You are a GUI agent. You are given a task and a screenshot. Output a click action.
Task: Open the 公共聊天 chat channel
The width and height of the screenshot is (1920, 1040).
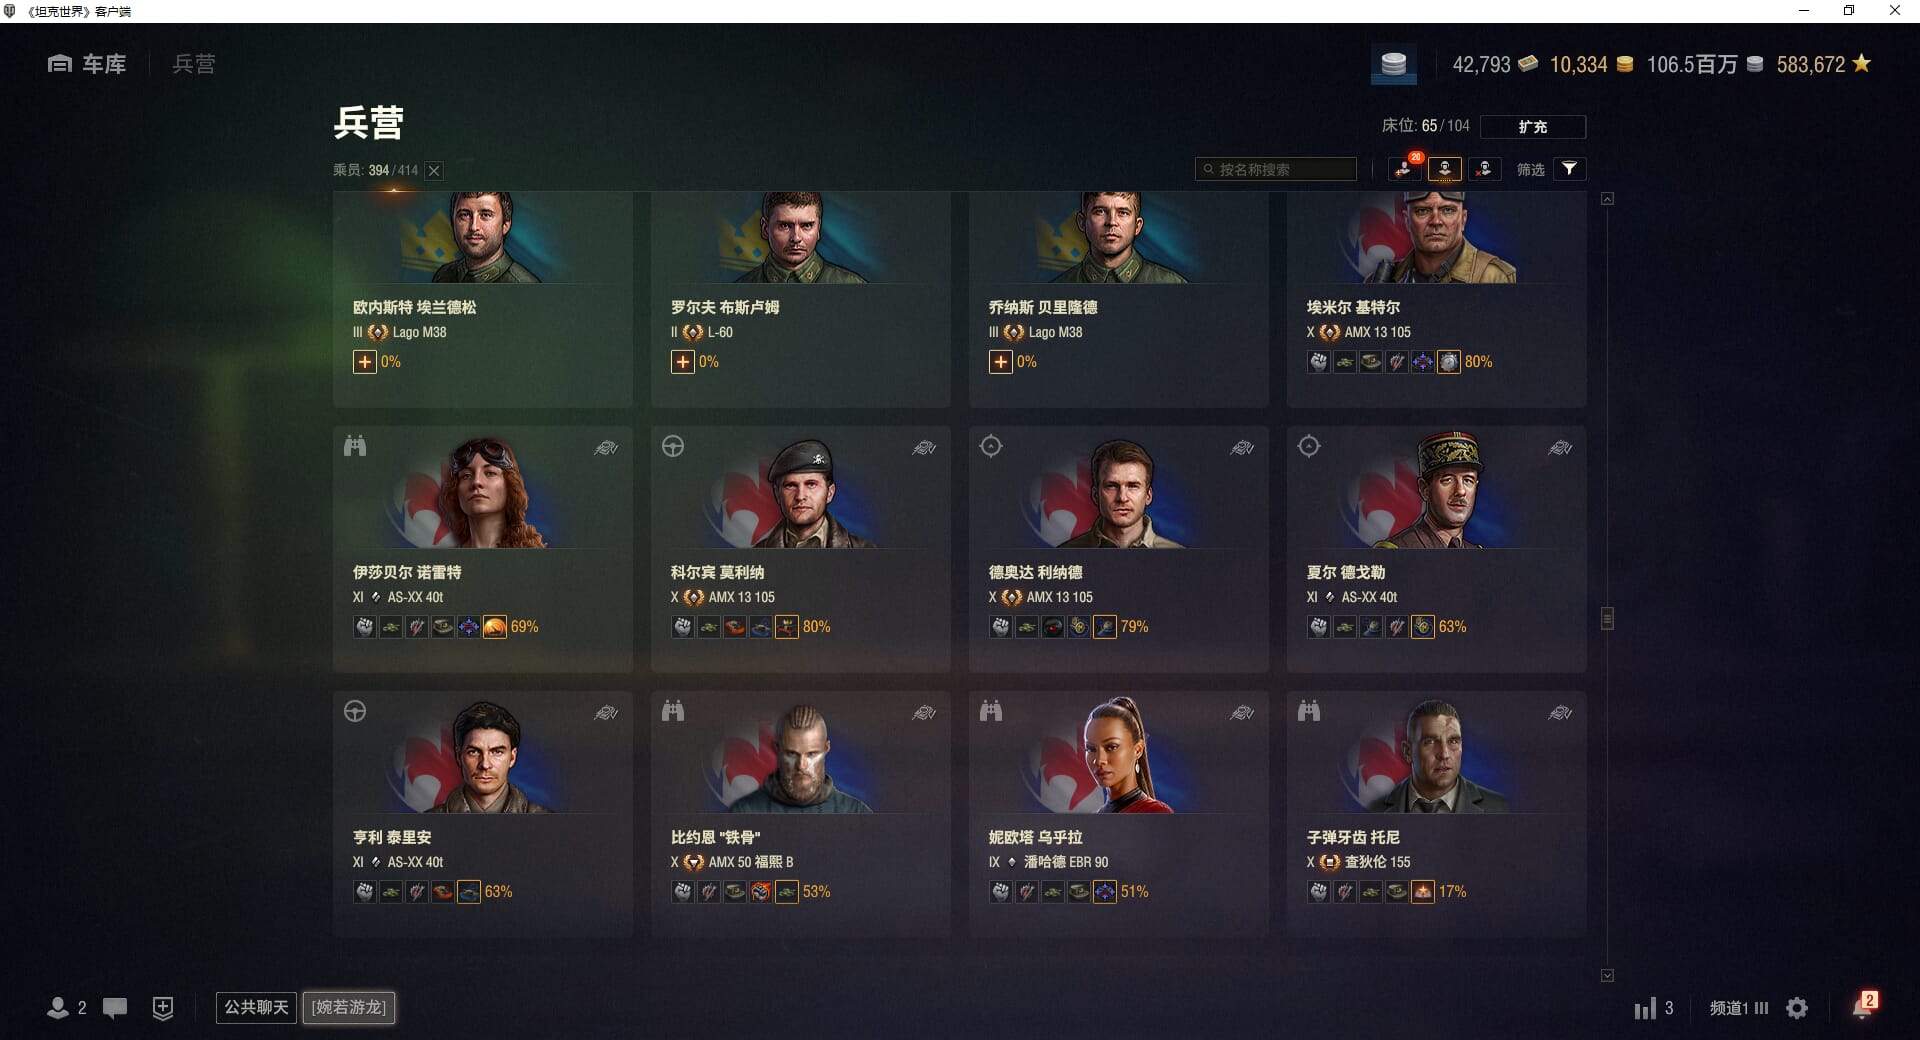(256, 1007)
